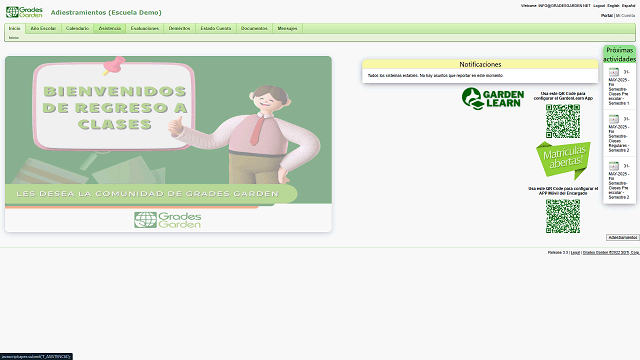Click the Matrículas abertas badge
The width and height of the screenshot is (640, 360).
point(564,160)
